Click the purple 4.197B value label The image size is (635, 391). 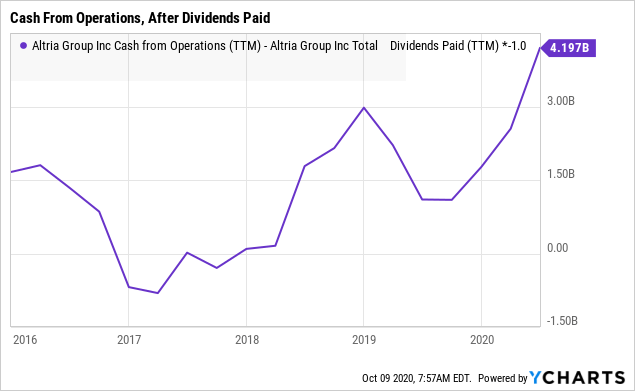click(569, 48)
